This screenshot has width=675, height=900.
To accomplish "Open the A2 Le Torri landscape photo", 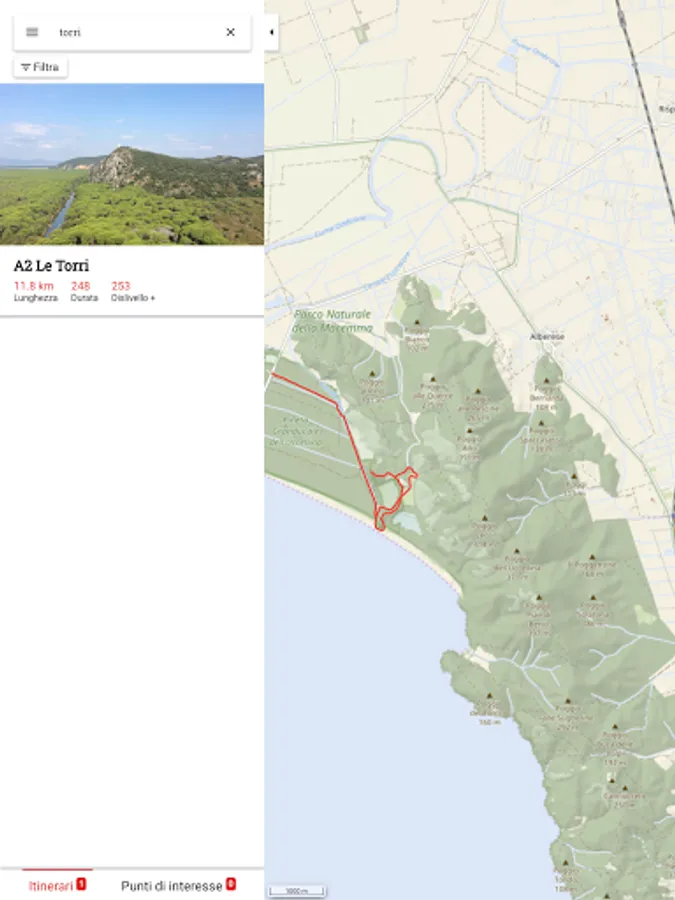I will pos(132,164).
